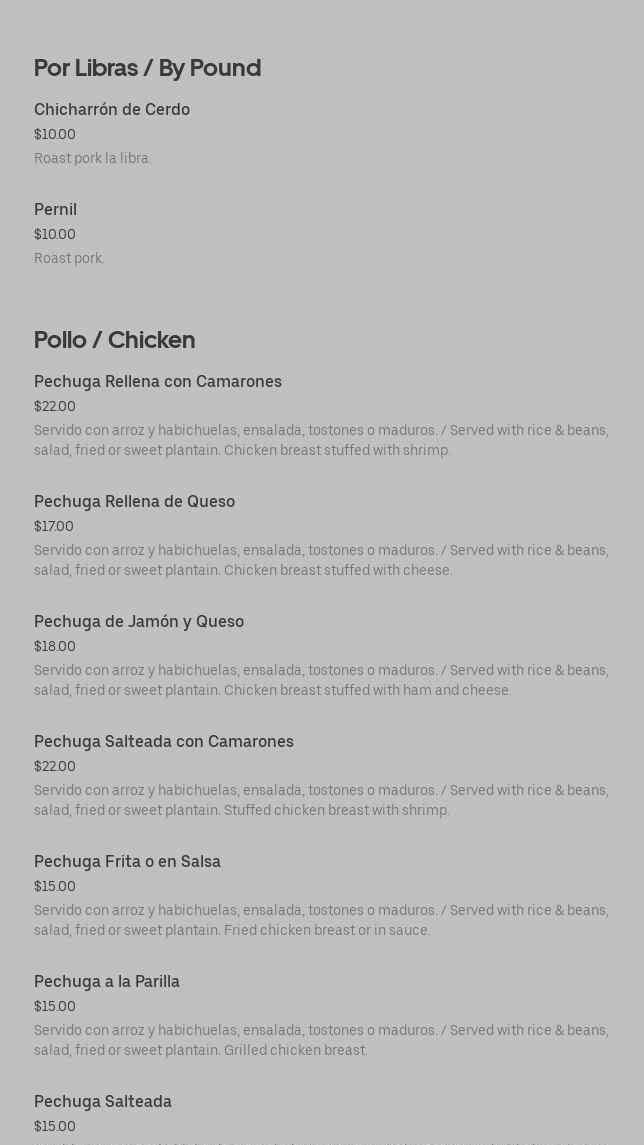Click the Pollo / Chicken section heading
The width and height of the screenshot is (644, 1145).
coord(115,340)
